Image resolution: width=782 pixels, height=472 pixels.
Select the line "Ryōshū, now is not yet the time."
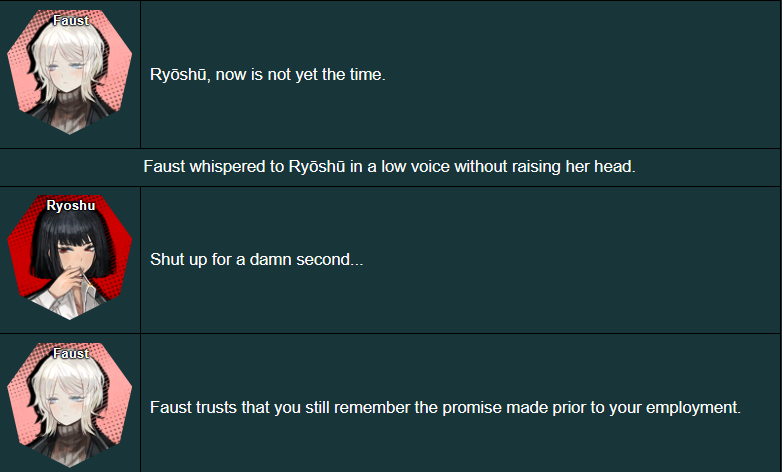coord(267,76)
